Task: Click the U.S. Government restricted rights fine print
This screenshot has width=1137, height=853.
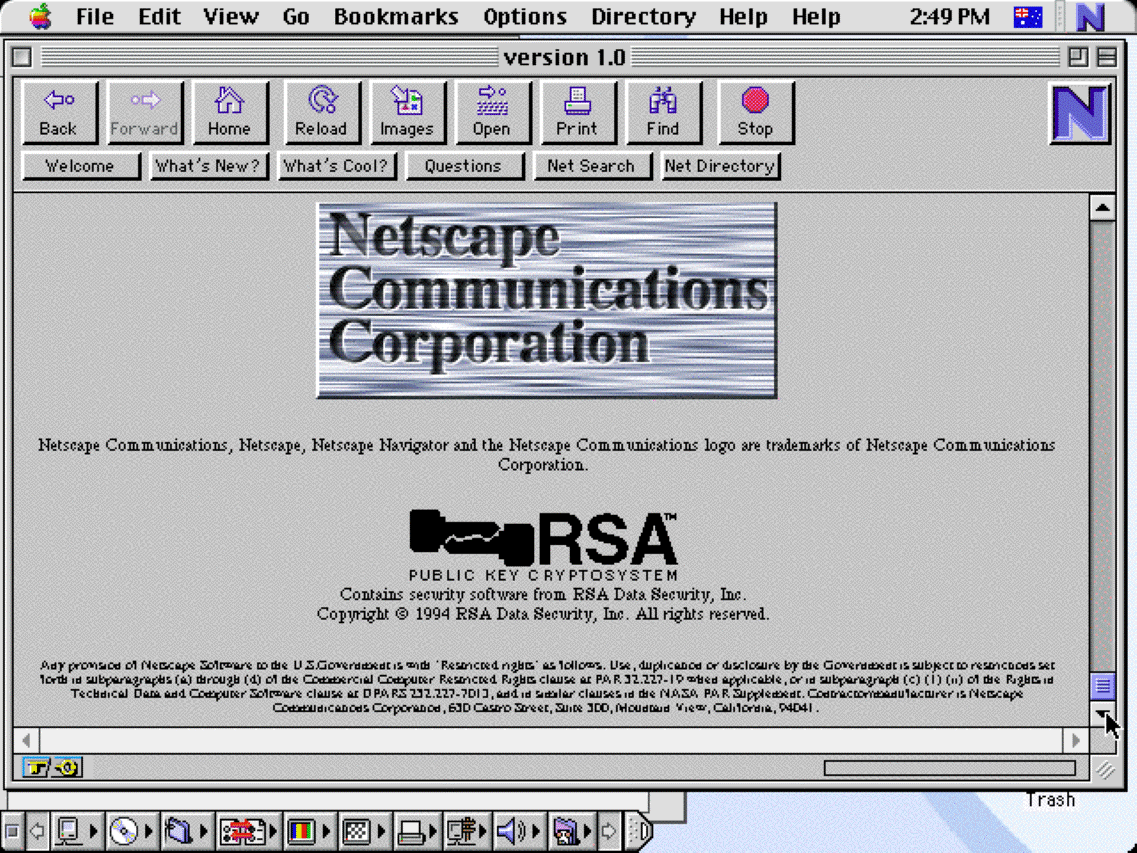Action: tap(547, 686)
